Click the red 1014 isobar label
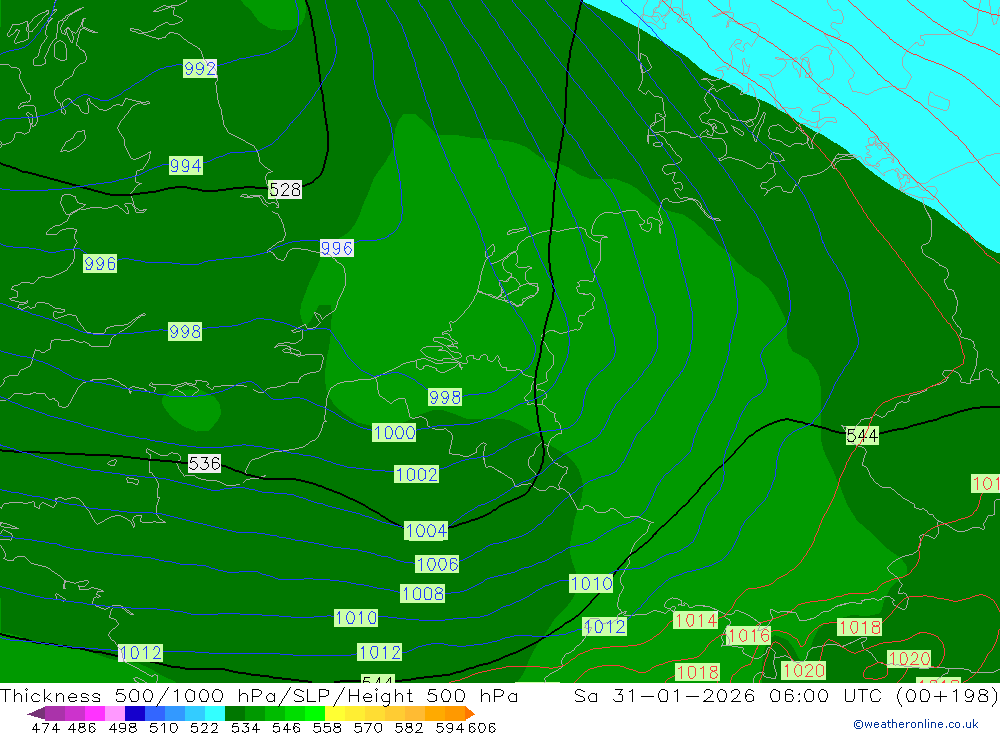The width and height of the screenshot is (1000, 733). (695, 620)
